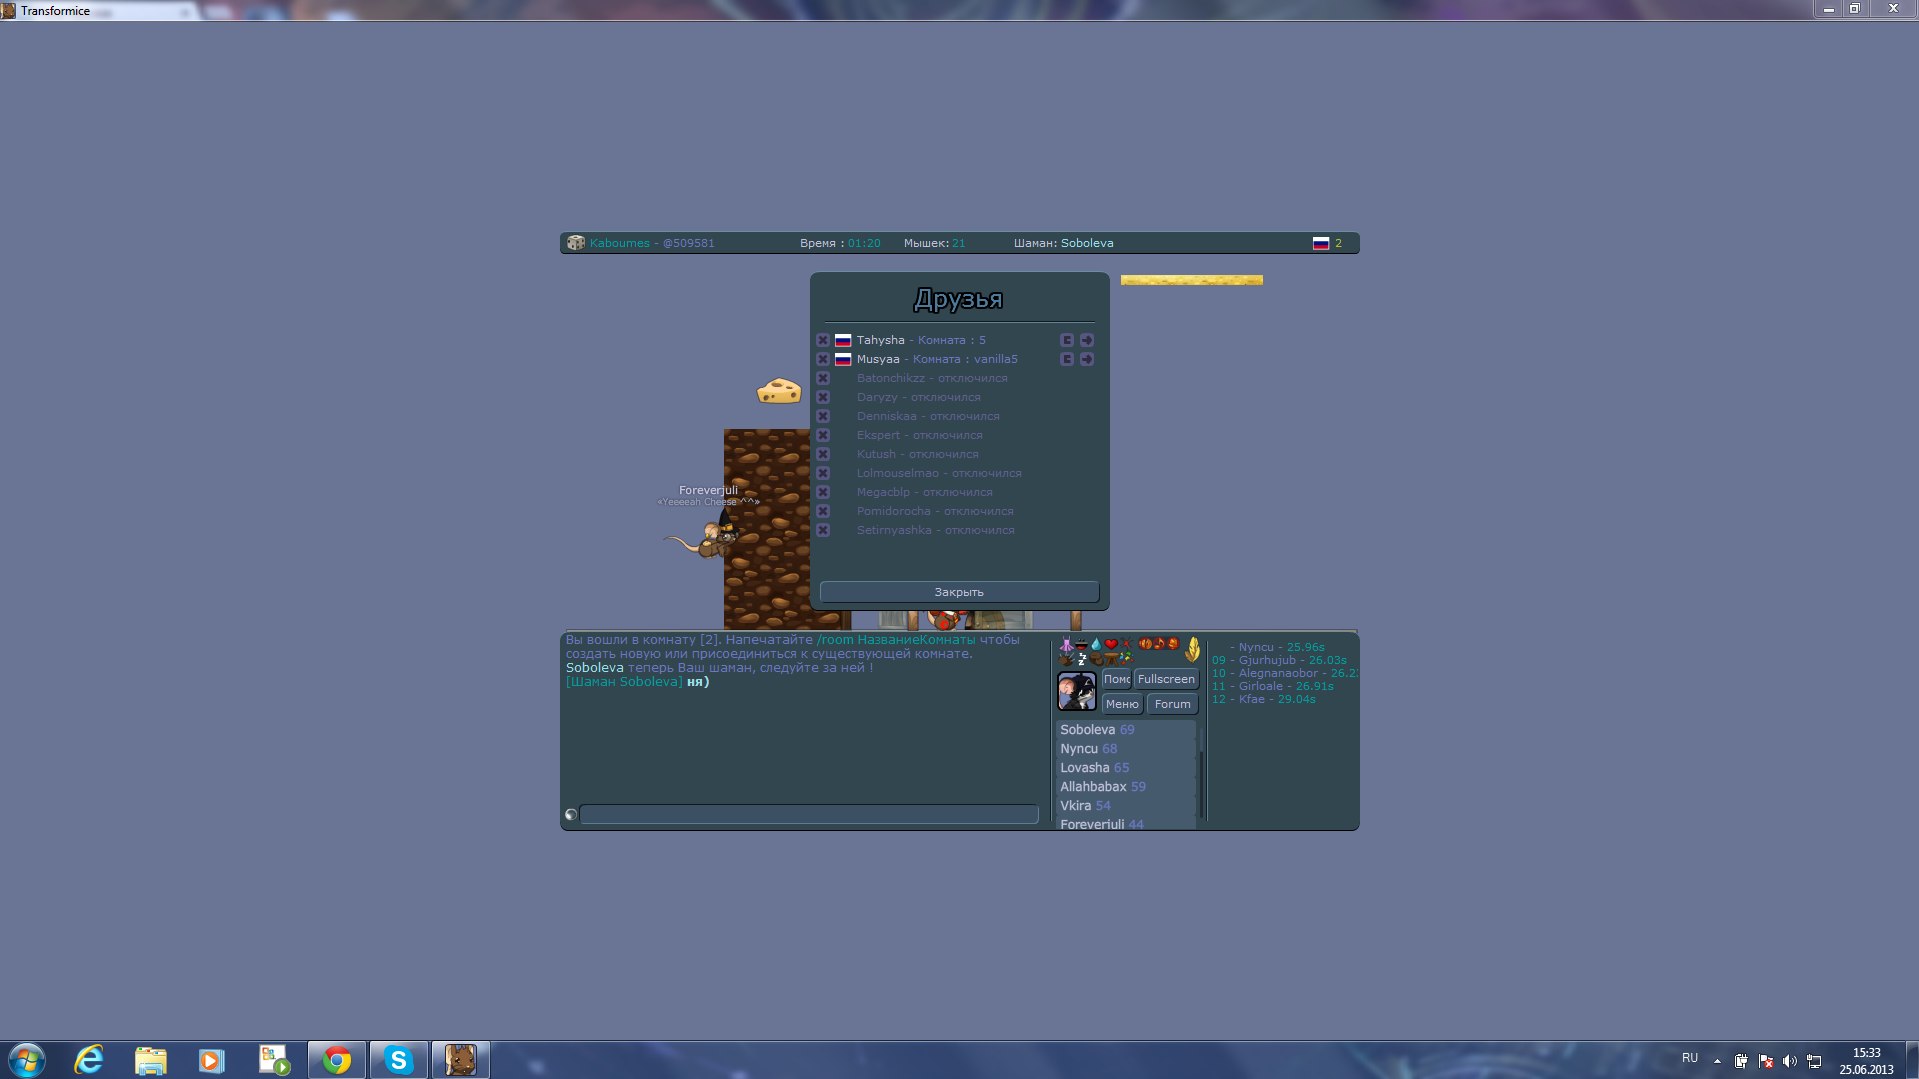Screen dimensions: 1919x1079
Task: Use the Zzz sleep emote
Action: pyautogui.click(x=1082, y=658)
